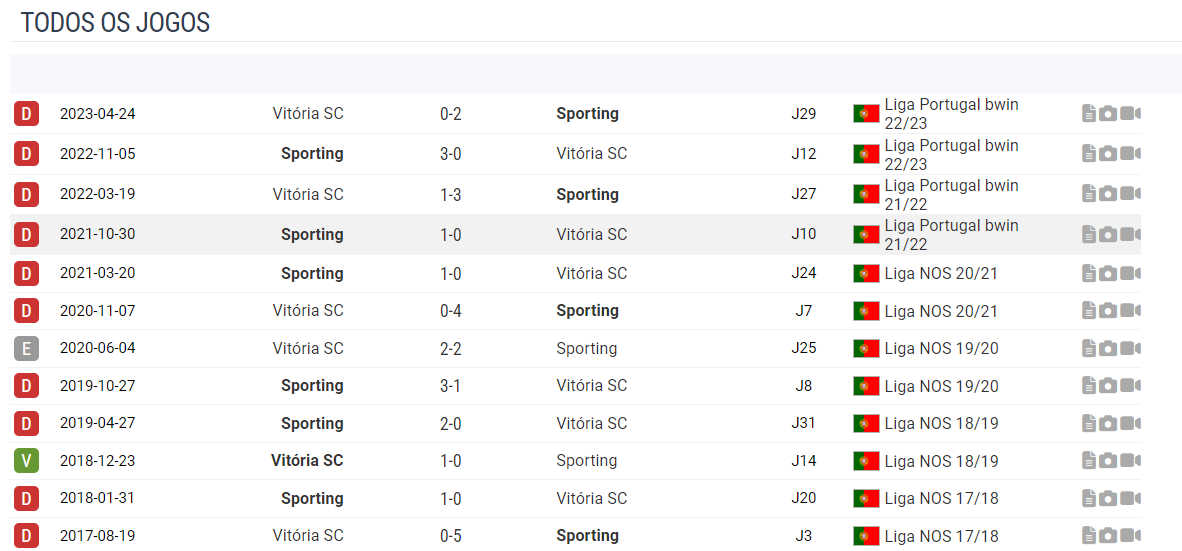
Task: Select Sporting in the 2021-10-30 row
Action: click(312, 234)
